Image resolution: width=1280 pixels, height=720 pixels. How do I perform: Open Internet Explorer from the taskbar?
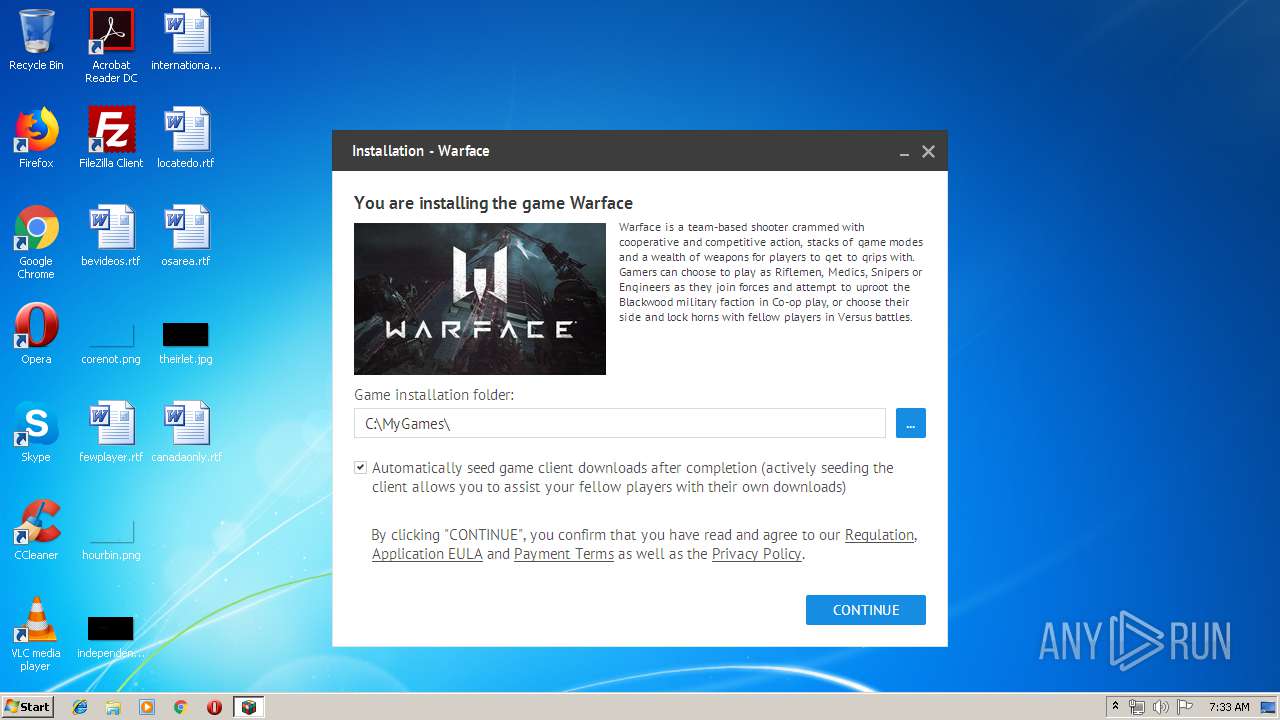(x=80, y=707)
